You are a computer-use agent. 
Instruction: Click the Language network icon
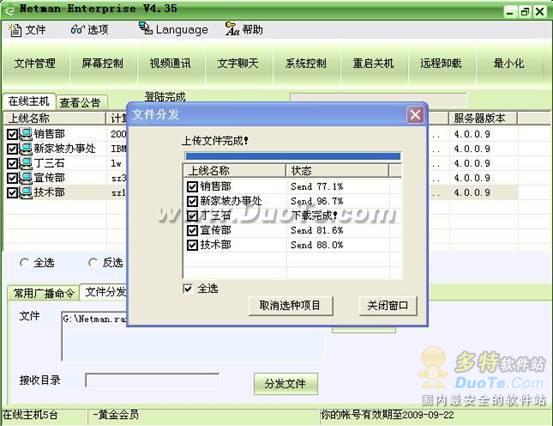click(145, 29)
